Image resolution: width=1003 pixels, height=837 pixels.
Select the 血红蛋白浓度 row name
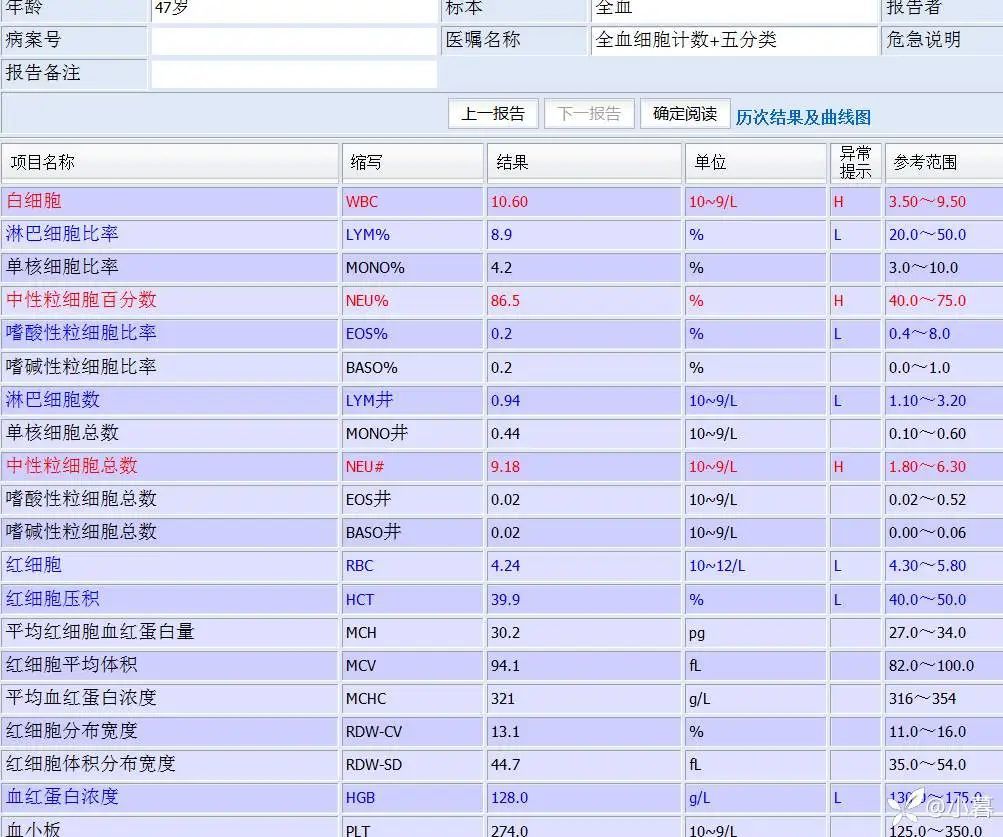pos(62,797)
